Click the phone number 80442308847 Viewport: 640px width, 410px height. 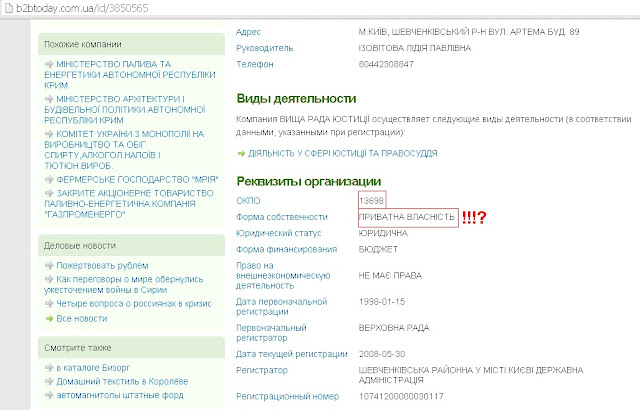386,64
